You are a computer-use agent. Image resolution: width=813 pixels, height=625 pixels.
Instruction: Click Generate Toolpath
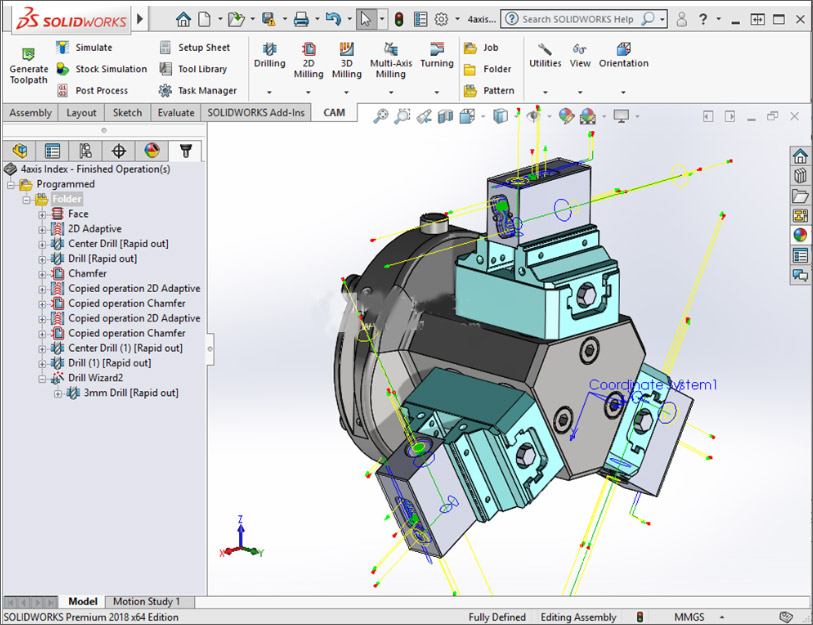pos(28,62)
